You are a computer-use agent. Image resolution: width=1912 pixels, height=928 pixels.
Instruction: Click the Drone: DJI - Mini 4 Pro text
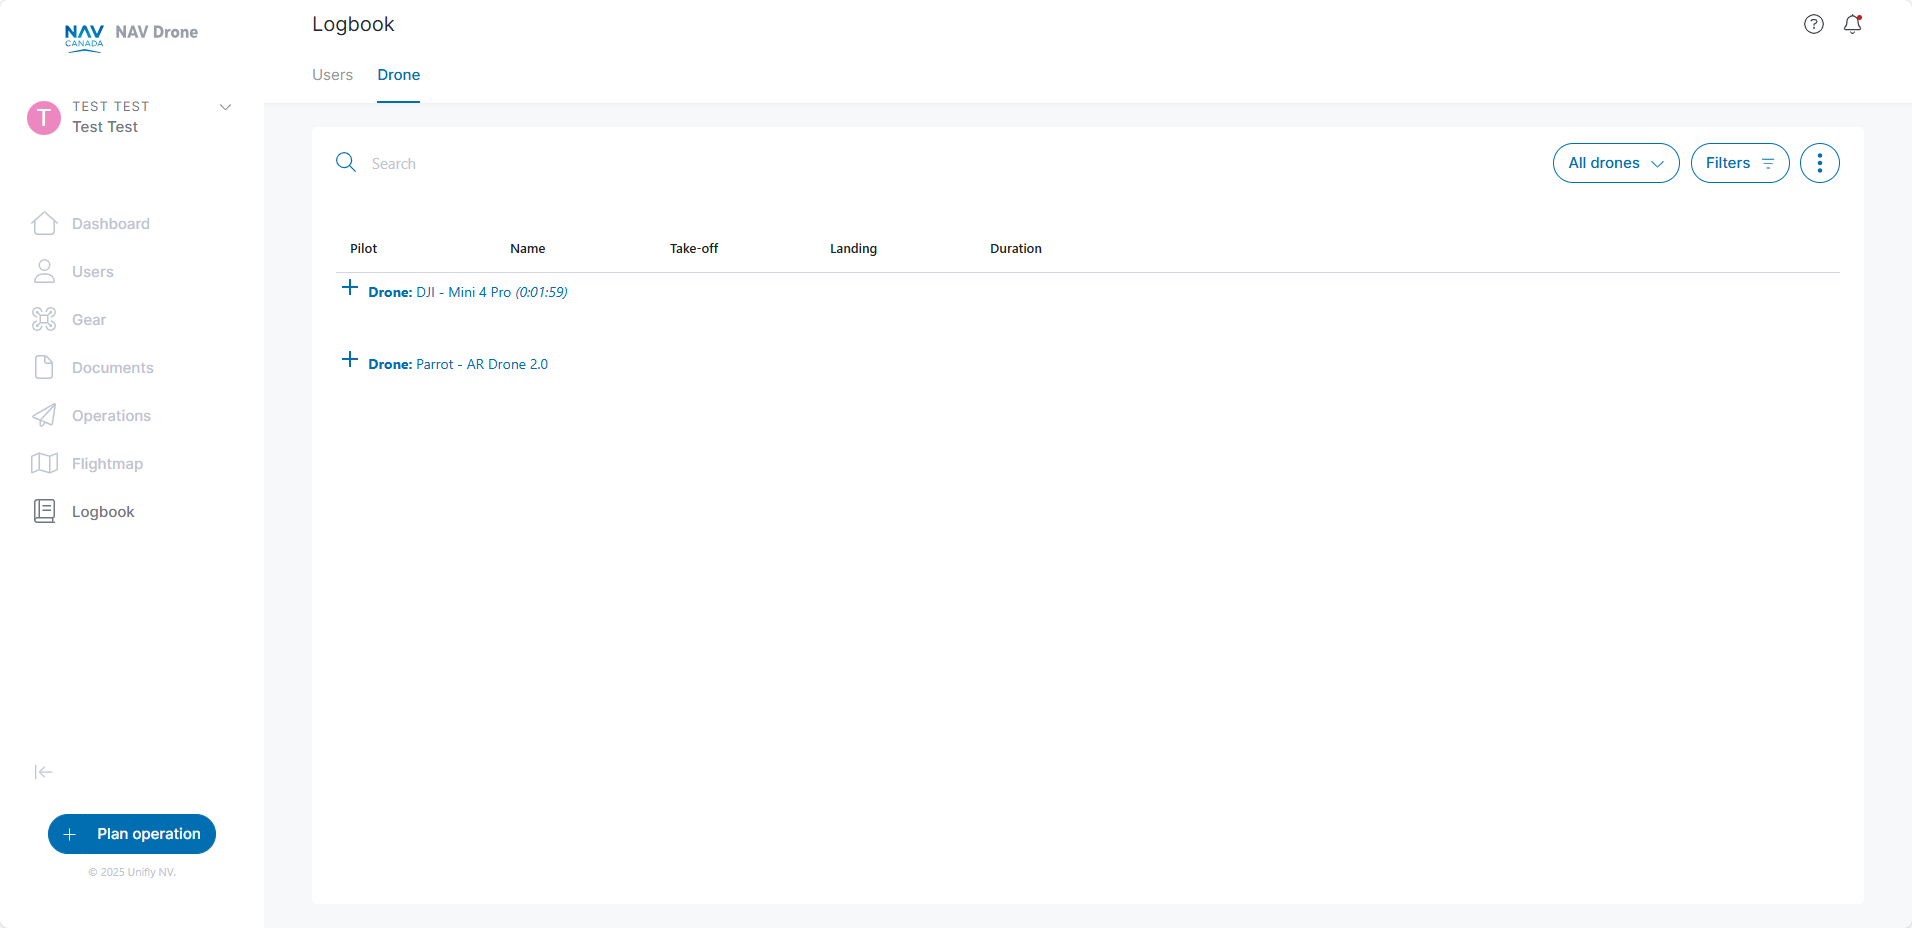(x=468, y=292)
